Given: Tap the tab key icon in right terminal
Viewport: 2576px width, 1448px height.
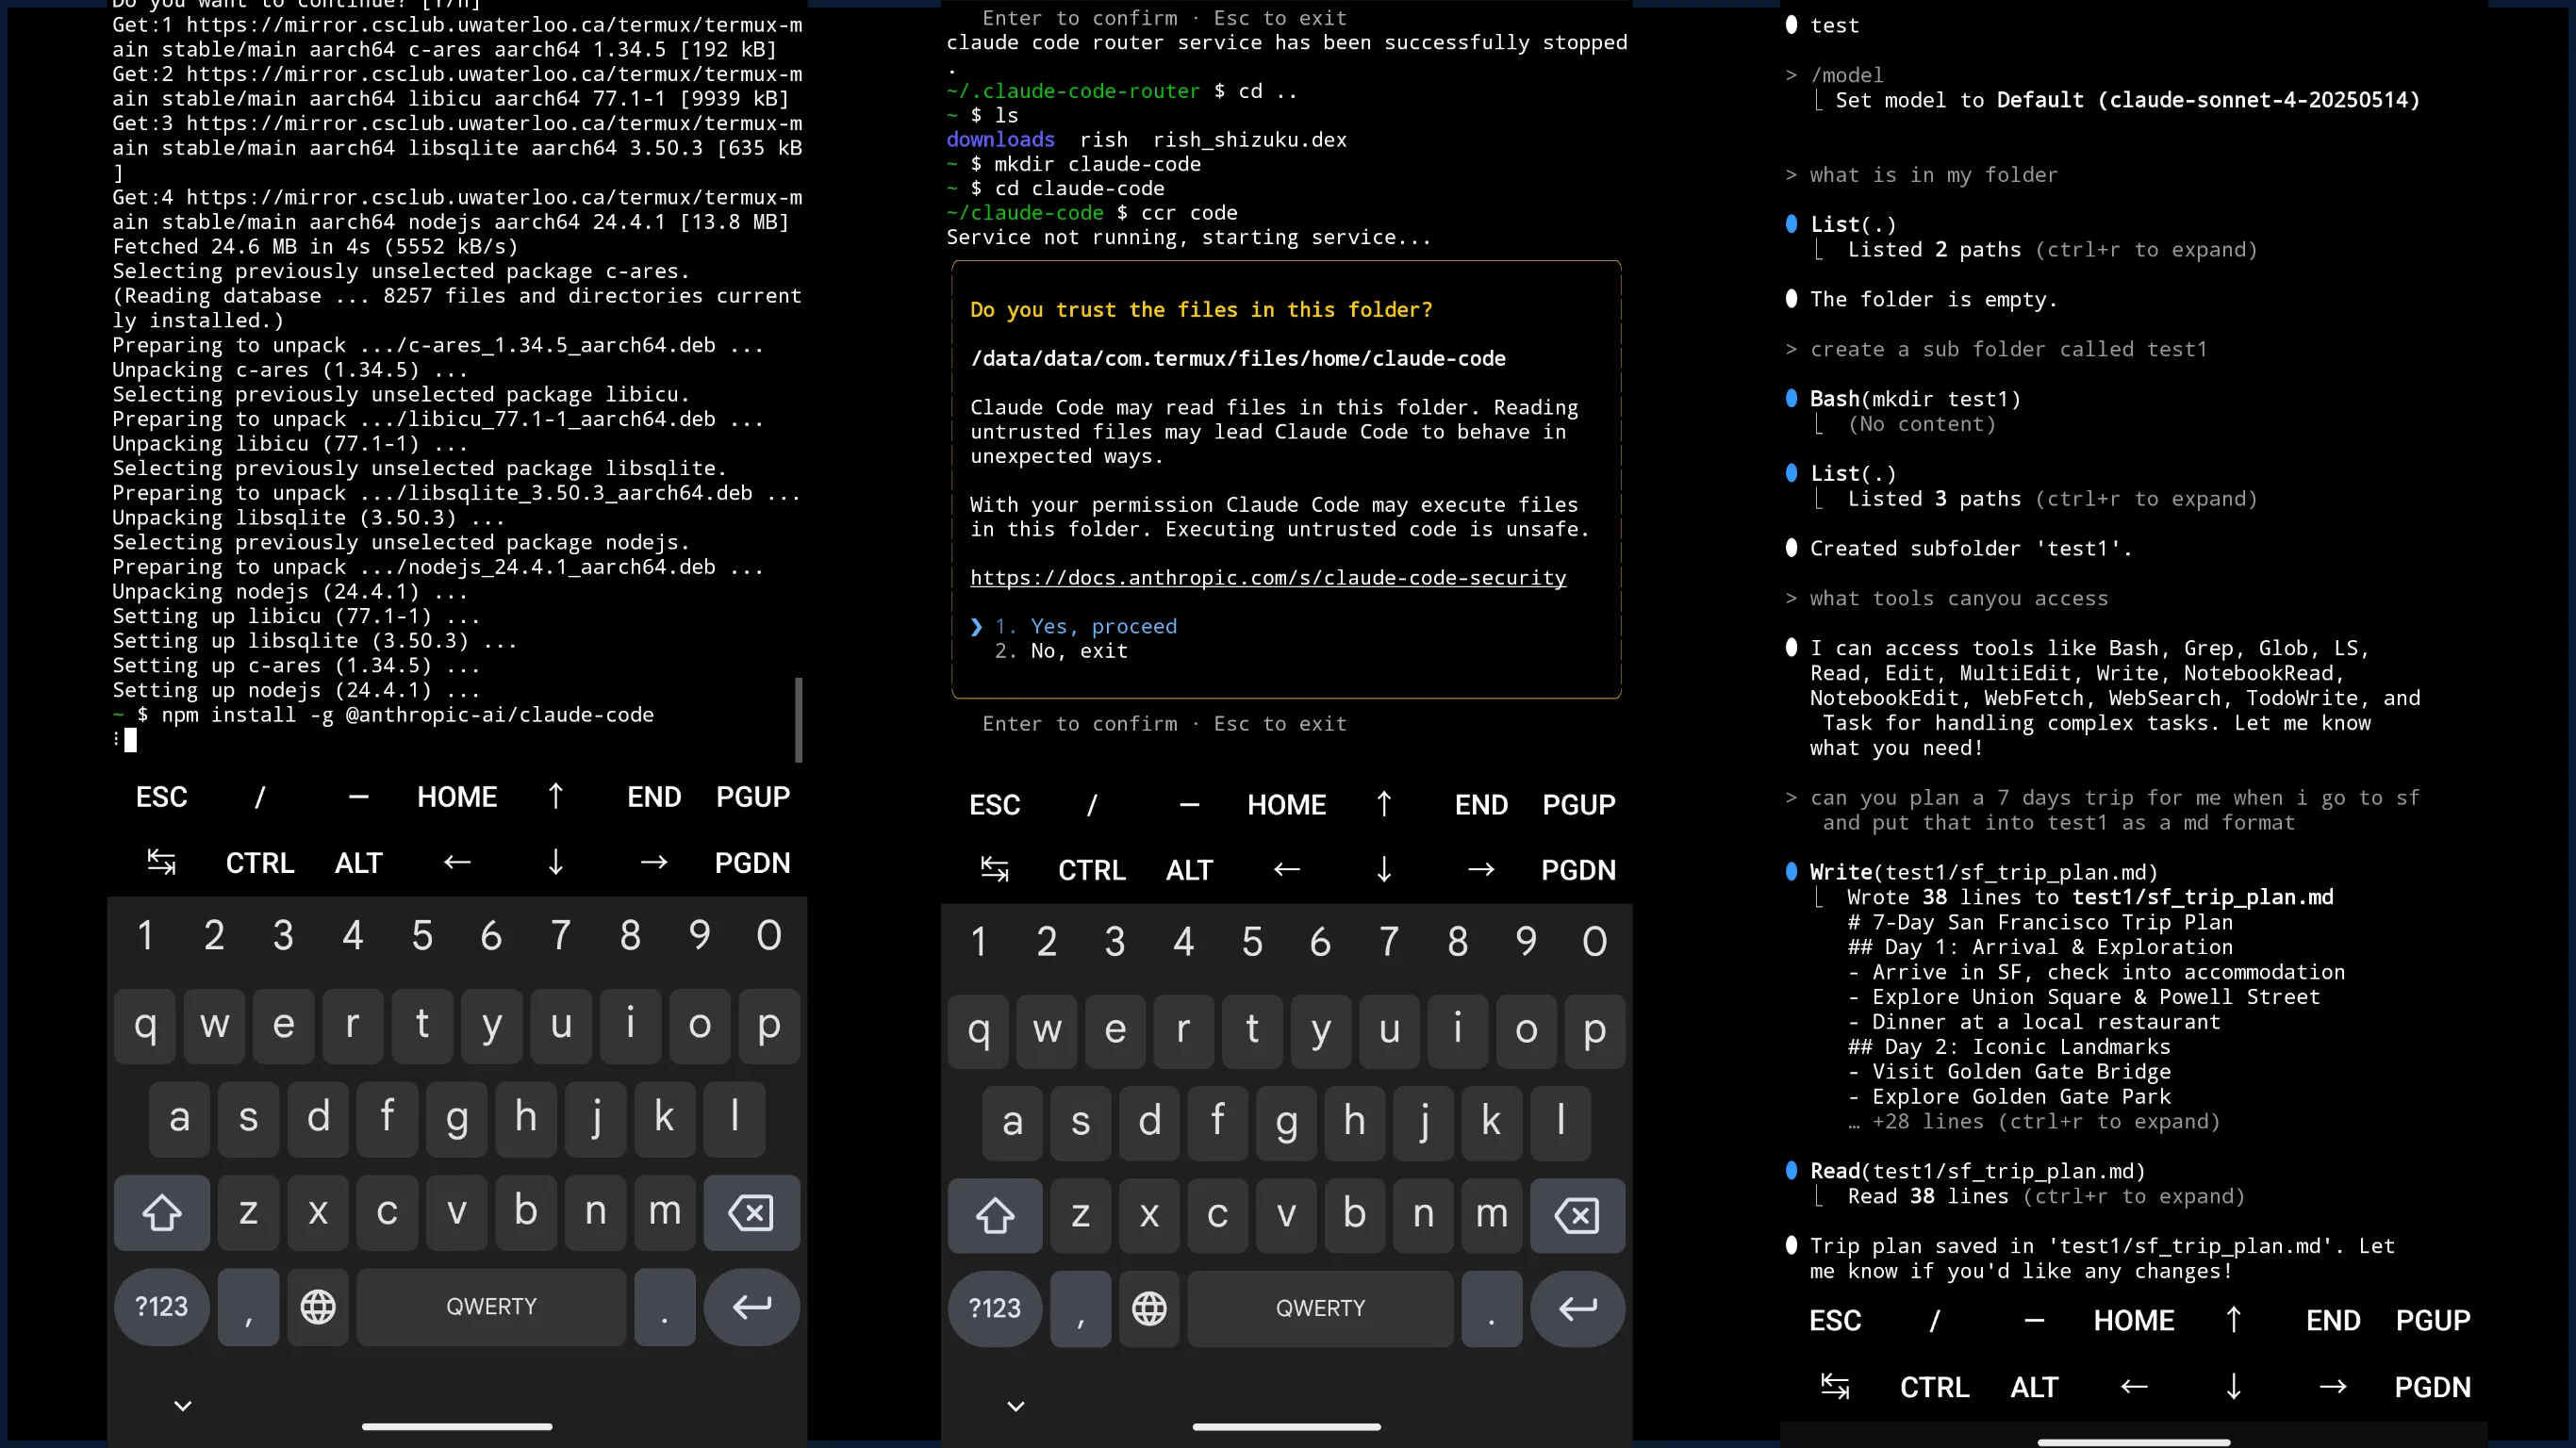Looking at the screenshot, I should pos(1835,1386).
